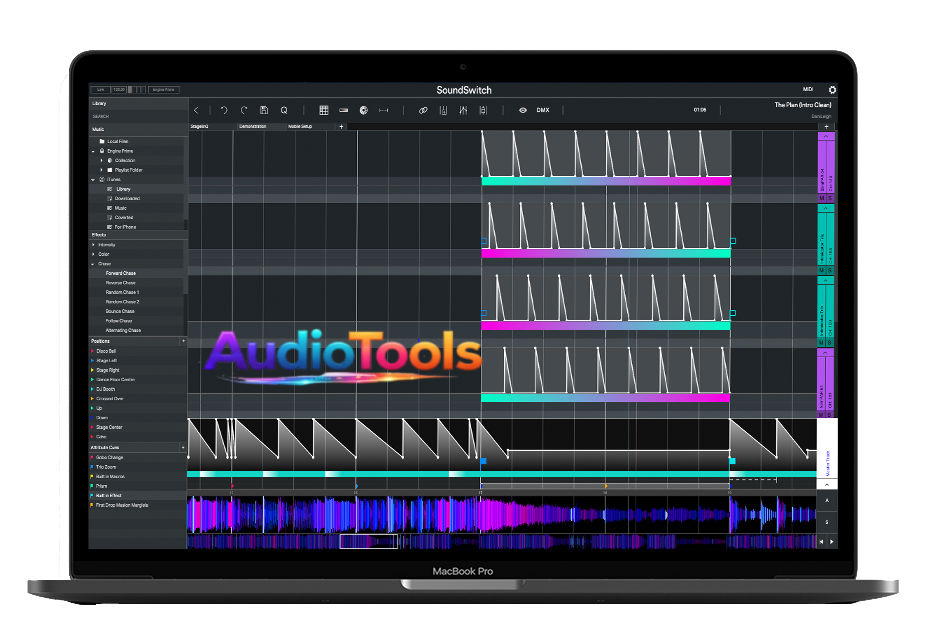Redo the last action
932x643 pixels.
click(244, 110)
